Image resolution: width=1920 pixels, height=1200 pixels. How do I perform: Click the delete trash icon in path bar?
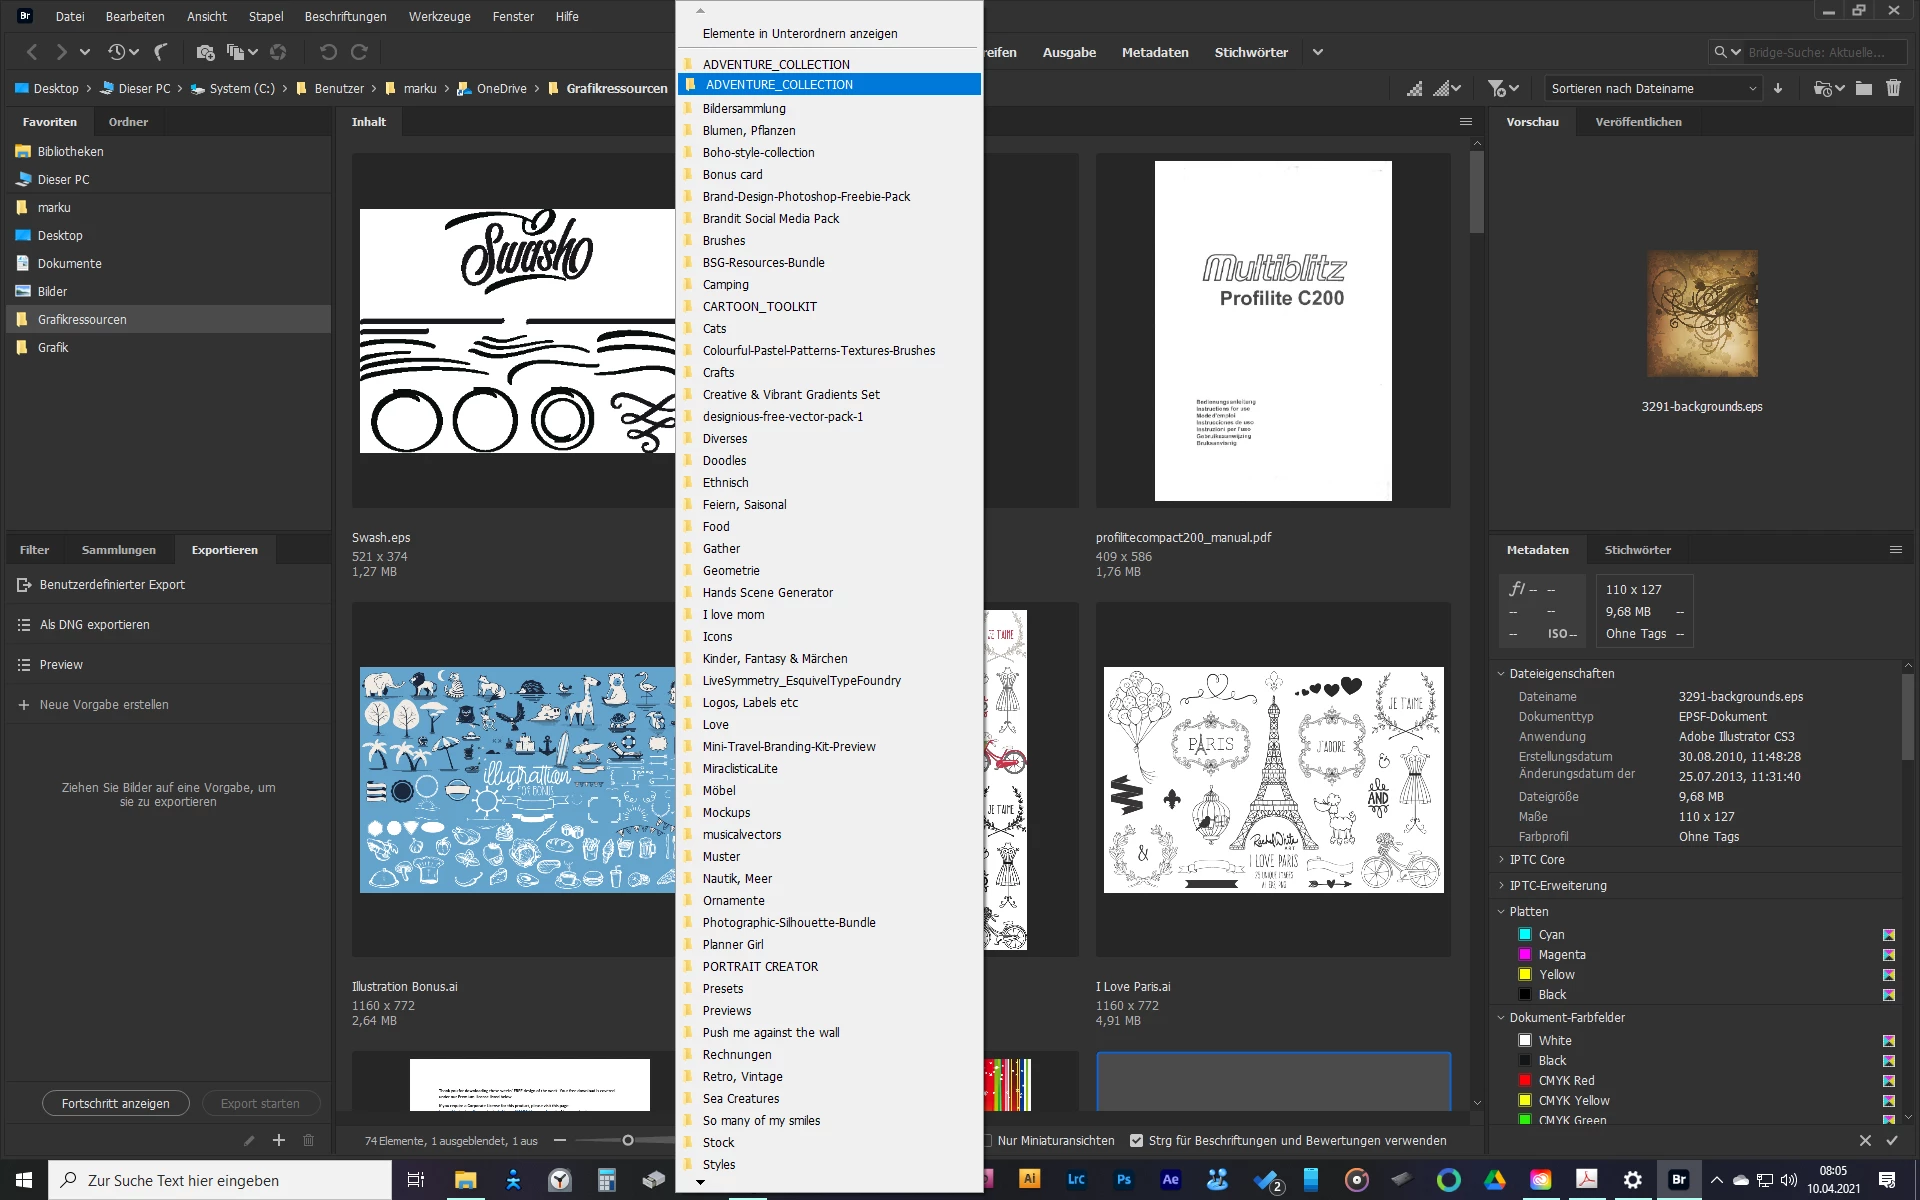click(1893, 88)
